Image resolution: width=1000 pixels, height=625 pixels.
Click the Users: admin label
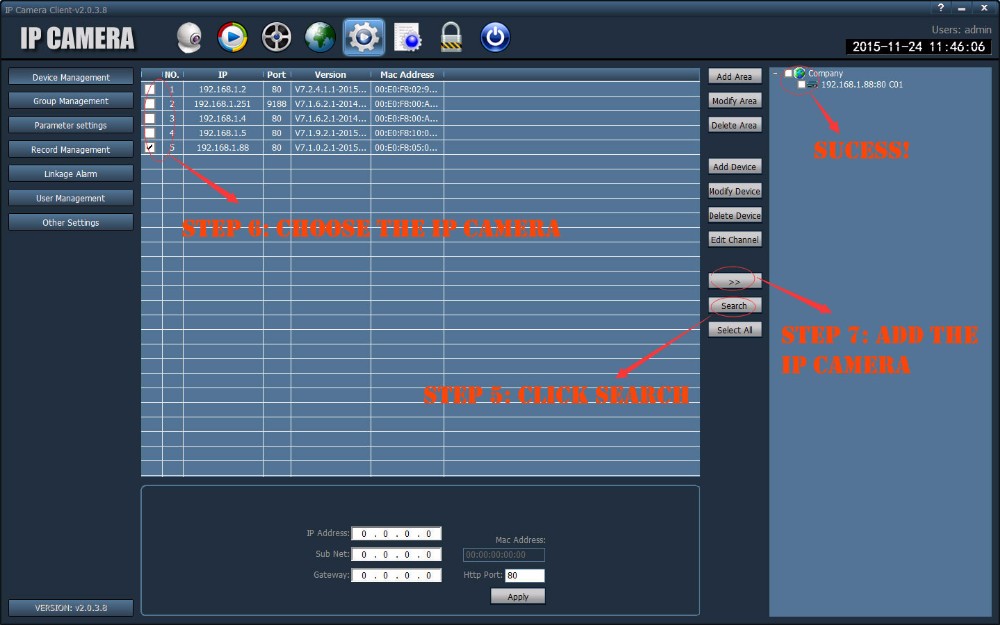pyautogui.click(x=961, y=29)
